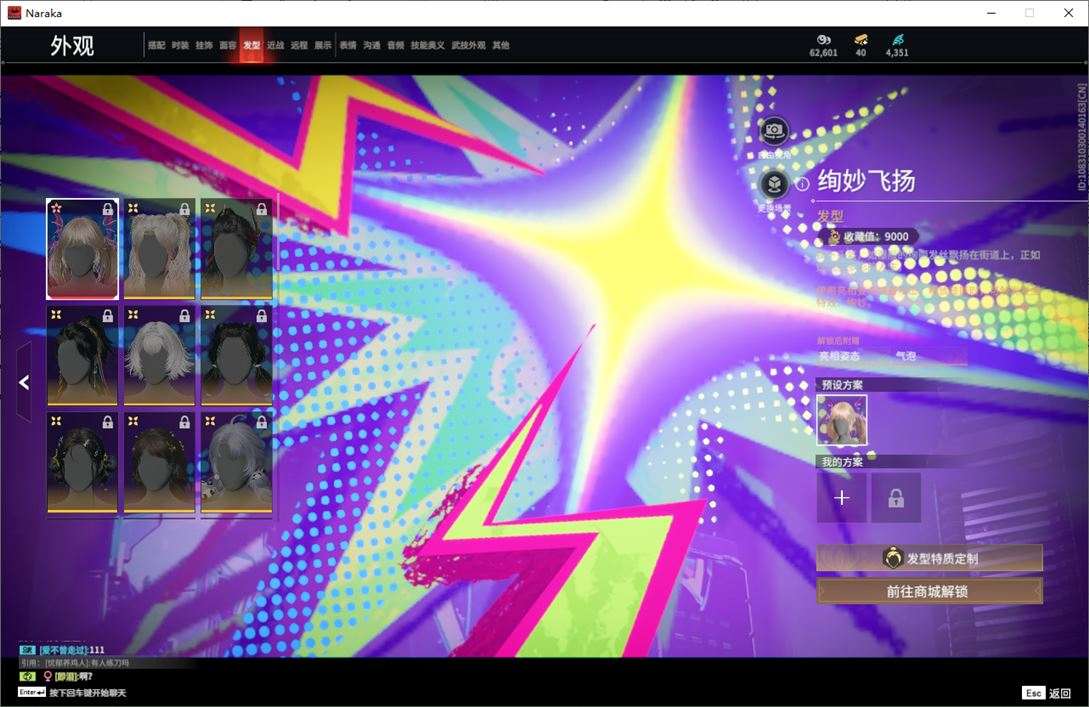Click the free camera view icon
This screenshot has height=707, width=1089.
(773, 131)
